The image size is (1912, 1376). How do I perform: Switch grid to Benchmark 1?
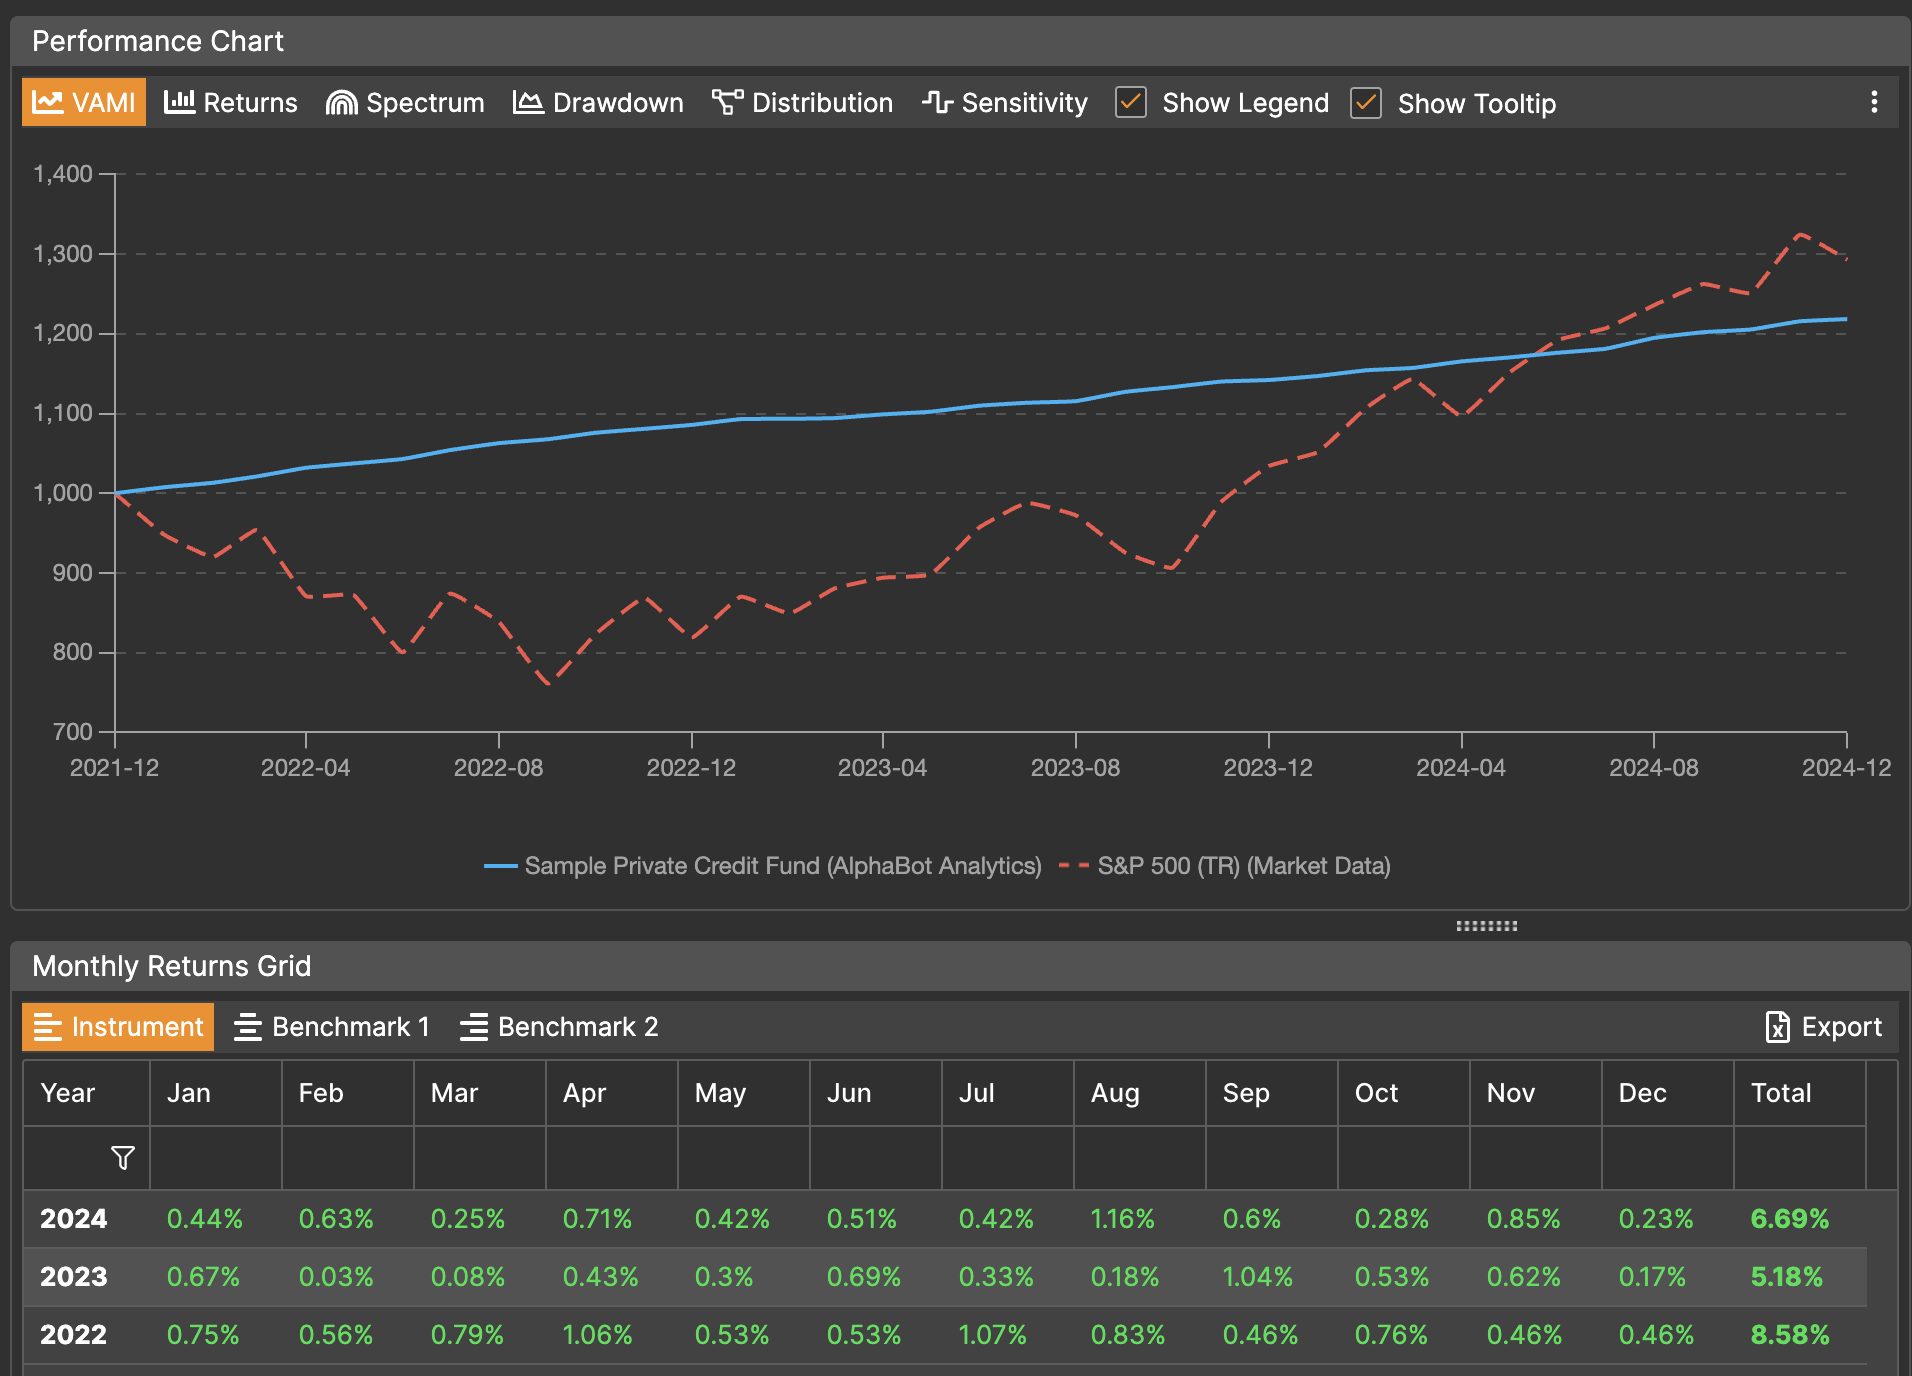click(332, 1027)
